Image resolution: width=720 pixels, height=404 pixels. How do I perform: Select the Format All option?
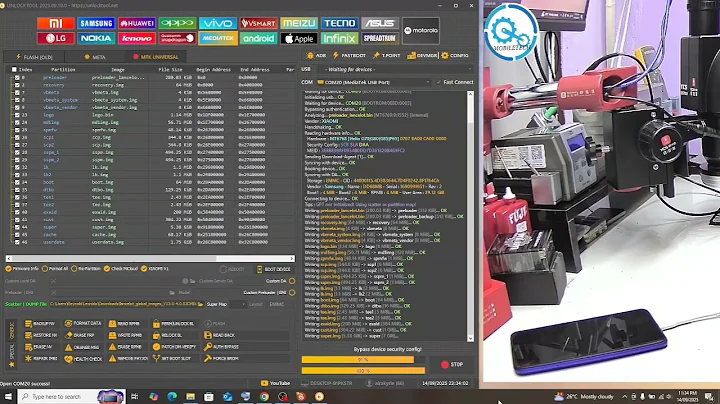pyautogui.click(x=55, y=269)
